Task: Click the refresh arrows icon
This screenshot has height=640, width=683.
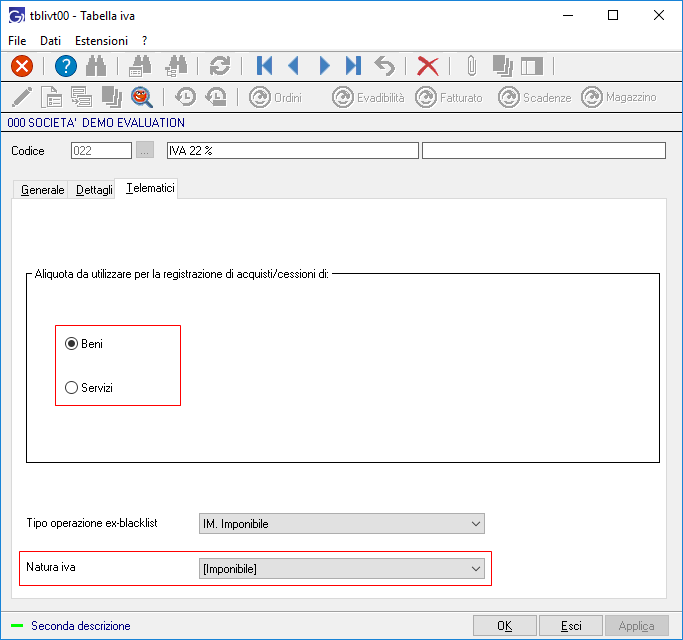Action: (220, 66)
